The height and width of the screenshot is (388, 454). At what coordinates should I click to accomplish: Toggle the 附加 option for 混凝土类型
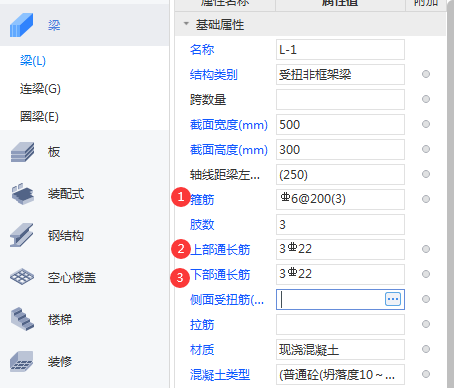[x=426, y=374]
